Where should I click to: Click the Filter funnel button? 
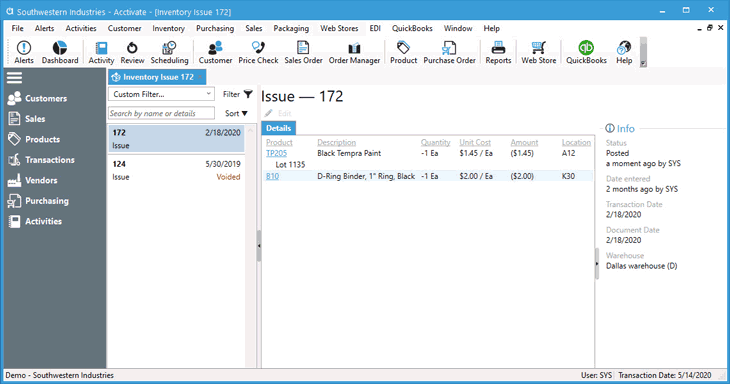tap(248, 94)
